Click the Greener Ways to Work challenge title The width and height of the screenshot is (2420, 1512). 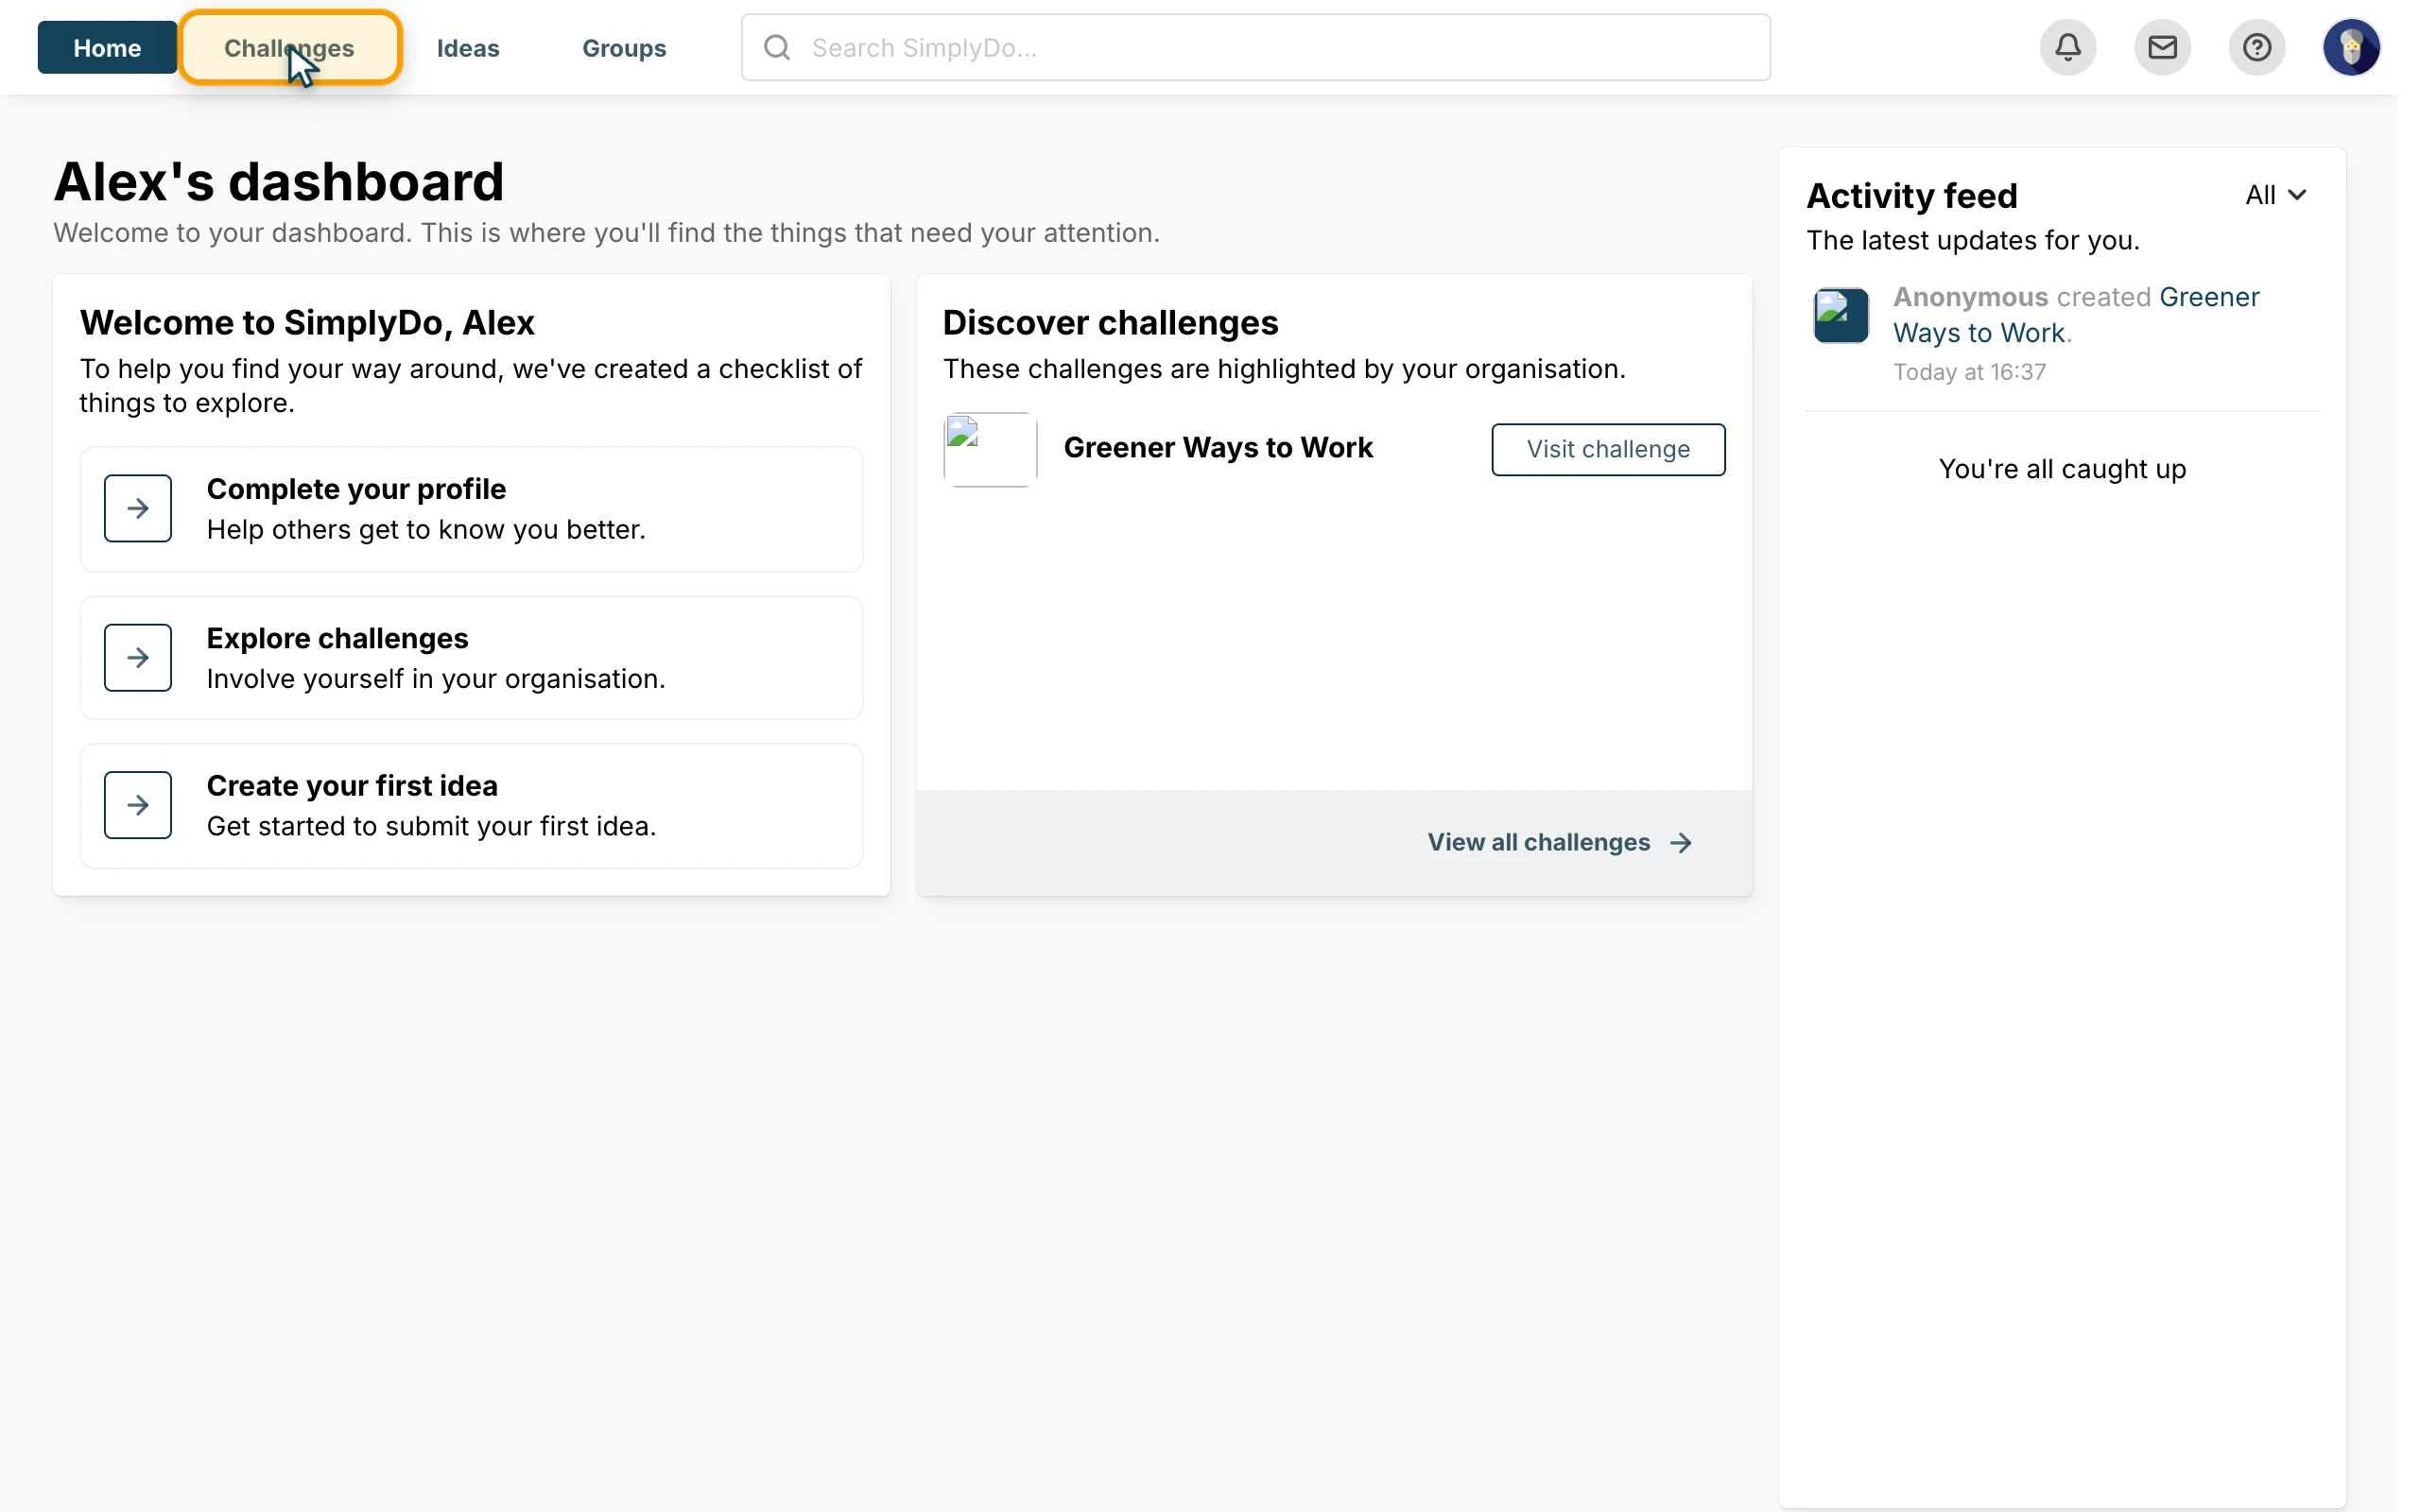point(1218,447)
